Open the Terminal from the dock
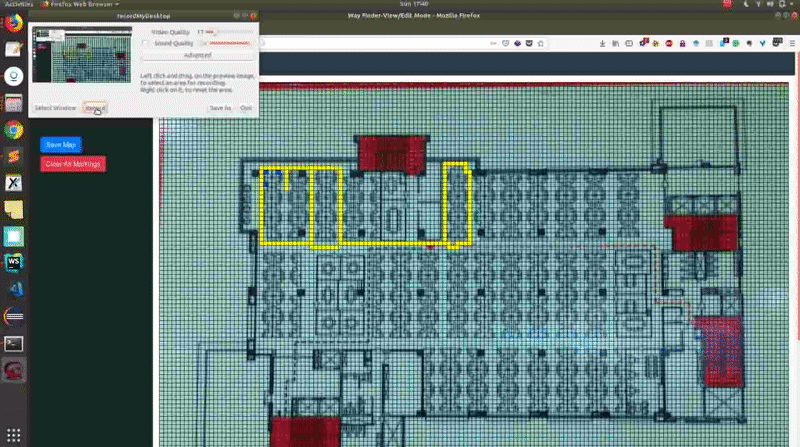This screenshot has height=447, width=800. (14, 343)
